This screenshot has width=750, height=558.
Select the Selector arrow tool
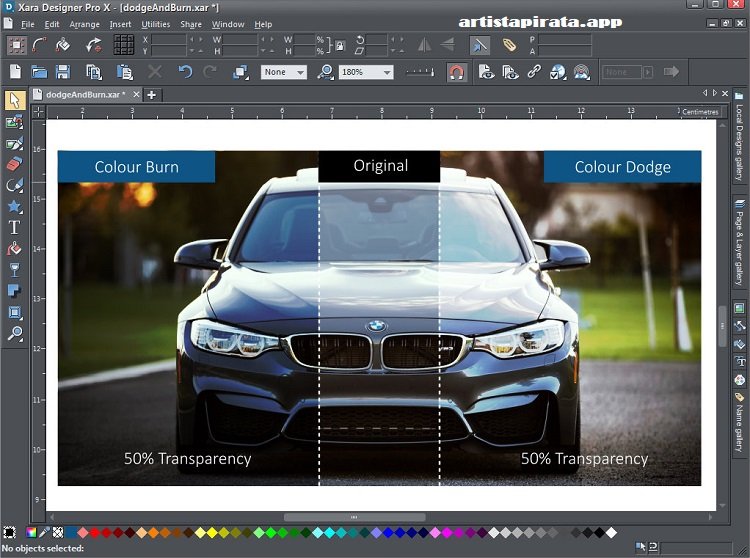15,100
